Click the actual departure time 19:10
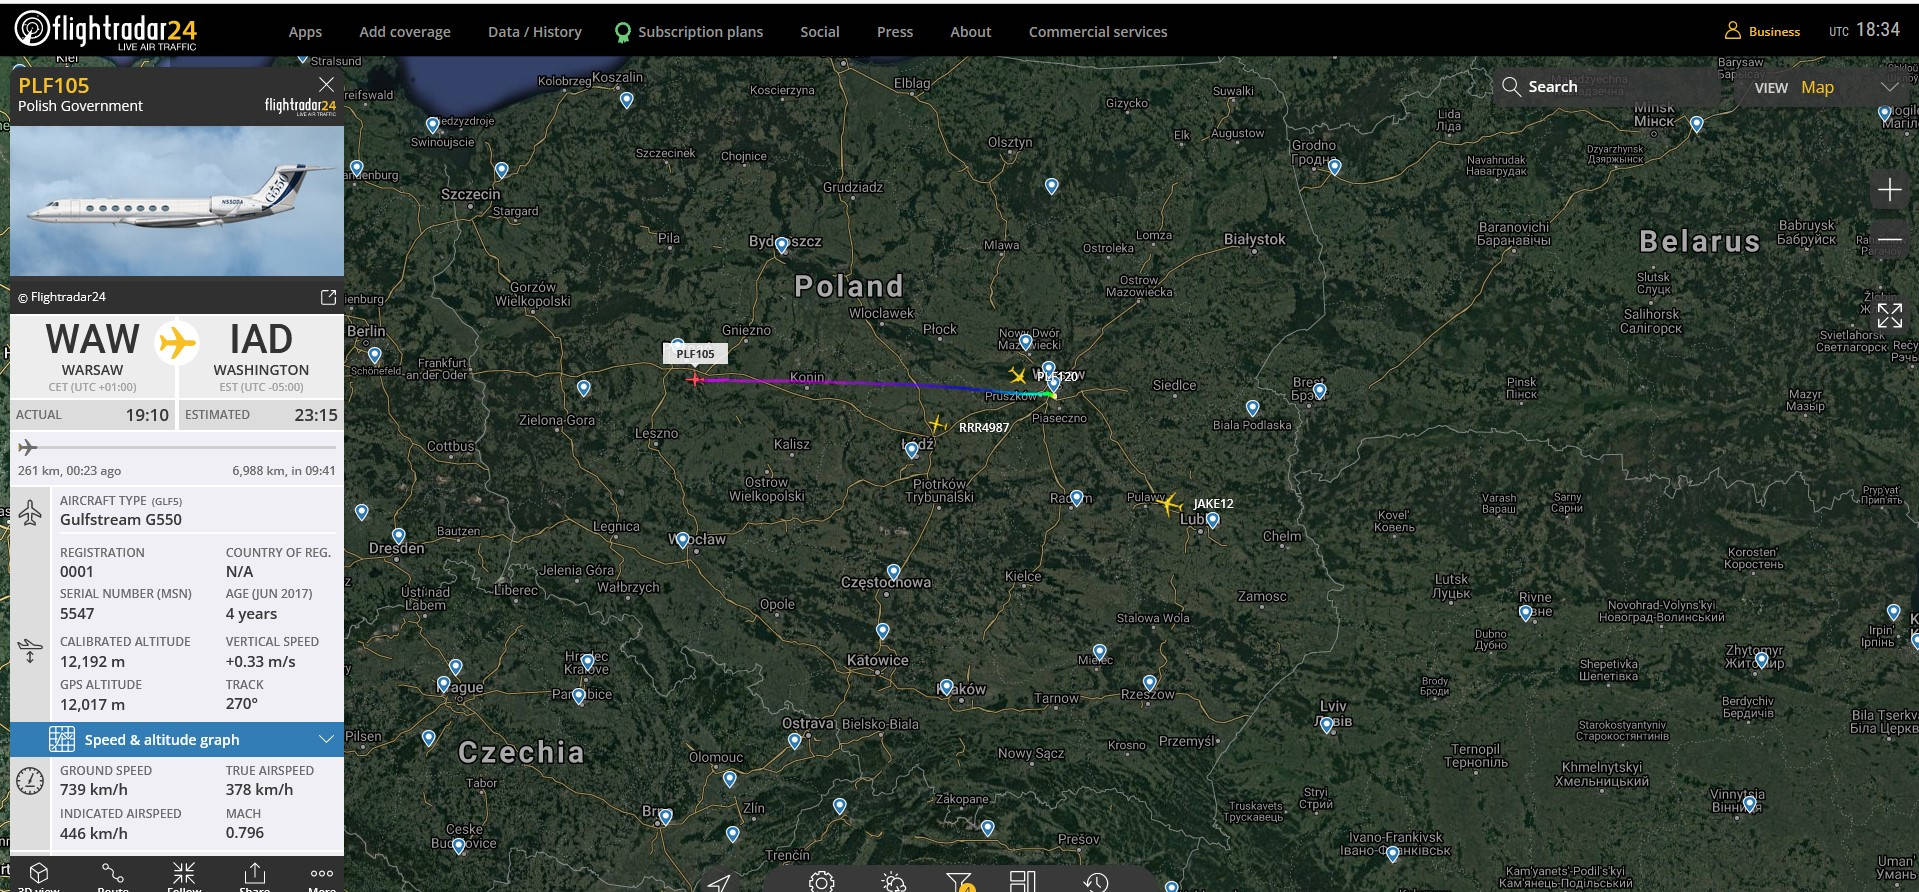Viewport: 1919px width, 892px height. 147,415
